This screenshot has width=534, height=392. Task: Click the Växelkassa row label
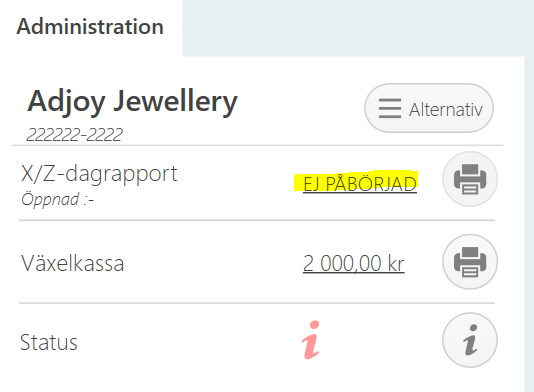tap(73, 264)
